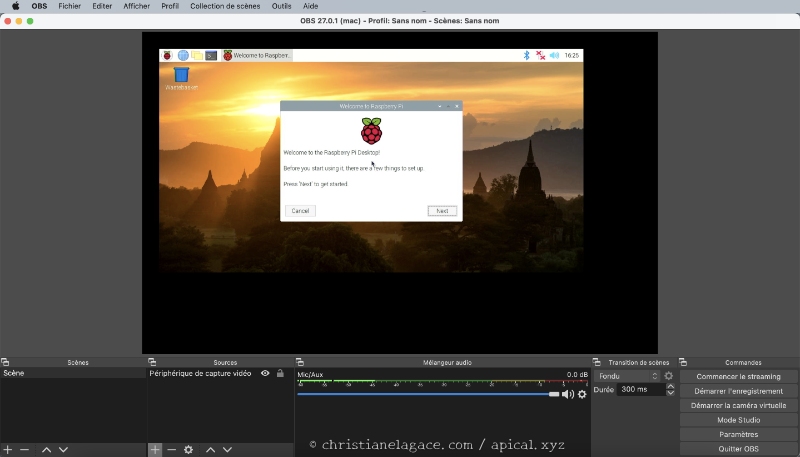Click Démarrer l'enregistrement
The image size is (800, 457).
tap(738, 391)
